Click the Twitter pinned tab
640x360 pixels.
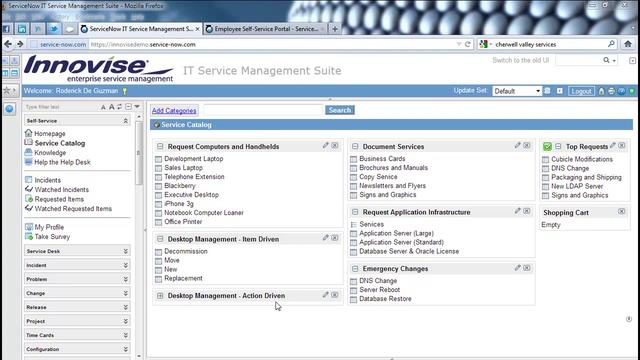tap(53, 29)
